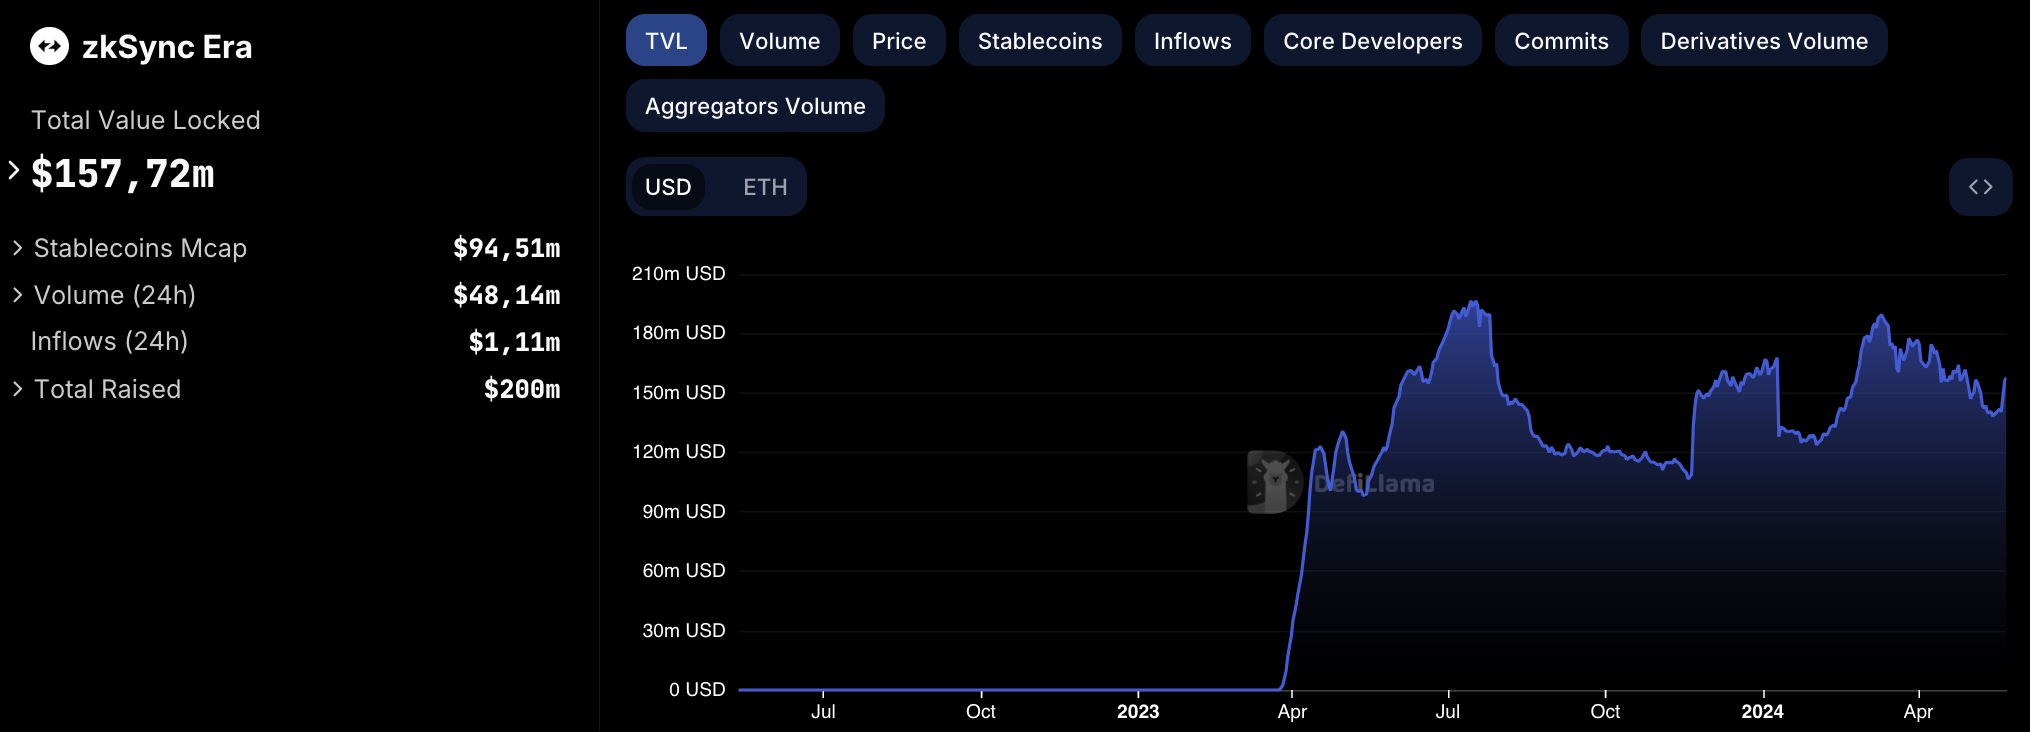Screen dimensions: 2030x732
Task: Expand the Volume (24h) row
Action: 17,295
